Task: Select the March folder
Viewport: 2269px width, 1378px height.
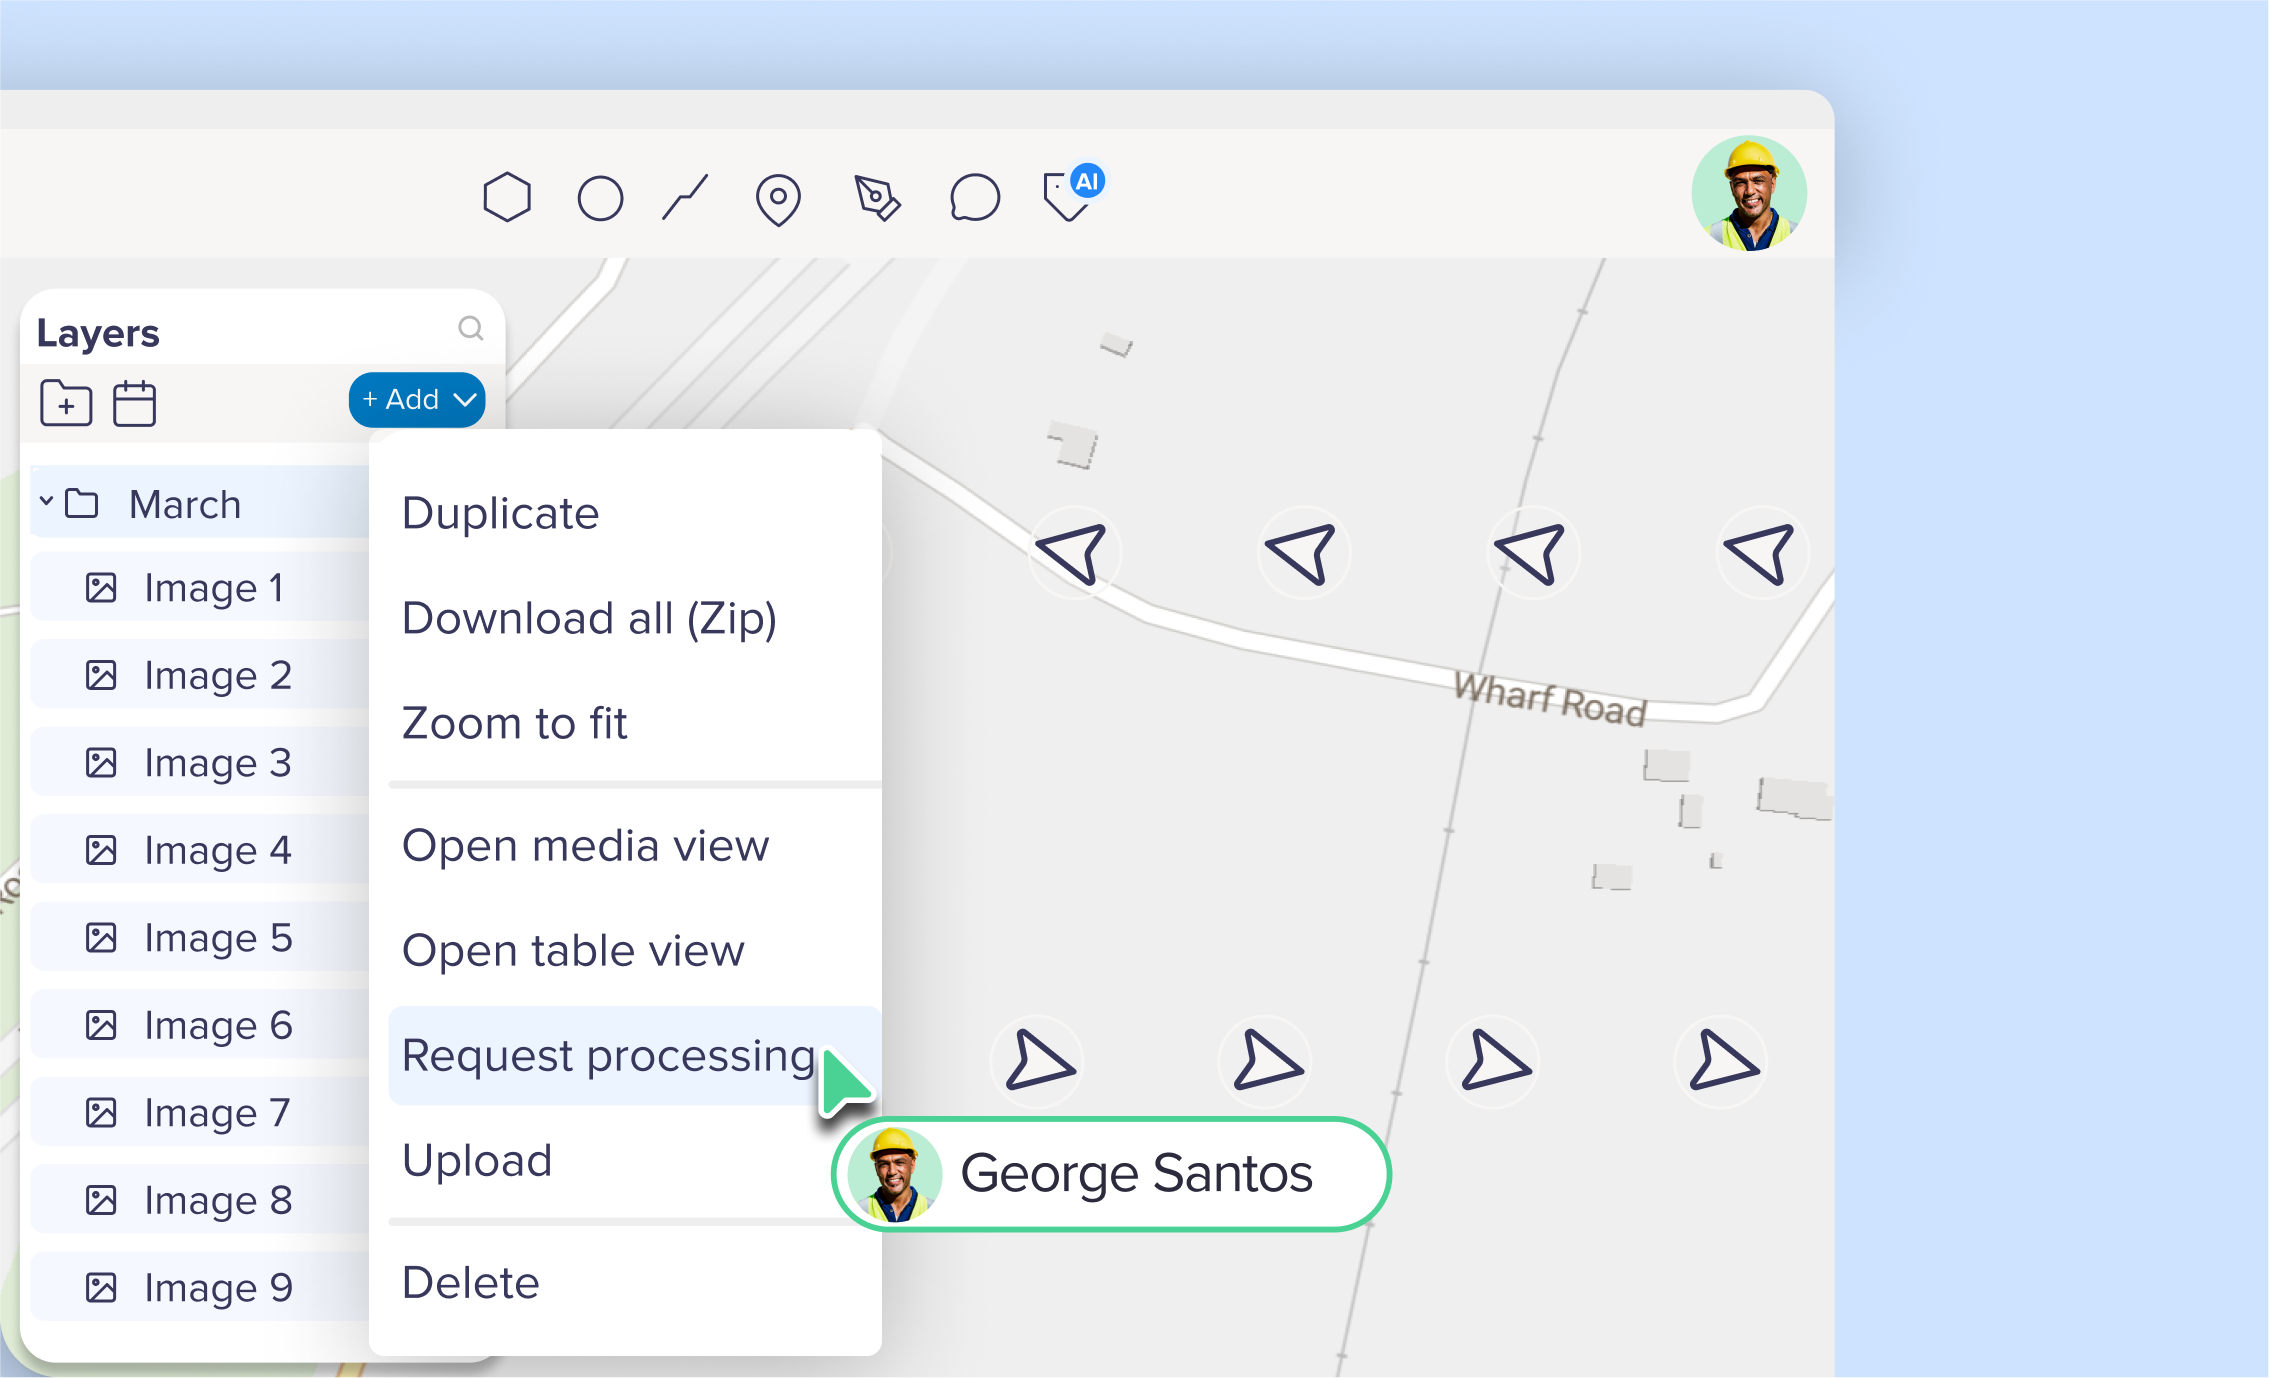Action: pos(185,504)
